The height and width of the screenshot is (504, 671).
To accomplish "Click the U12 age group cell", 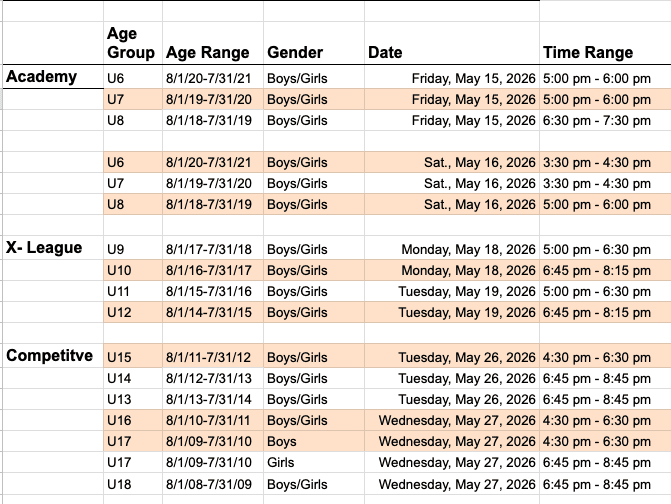I will click(x=121, y=313).
